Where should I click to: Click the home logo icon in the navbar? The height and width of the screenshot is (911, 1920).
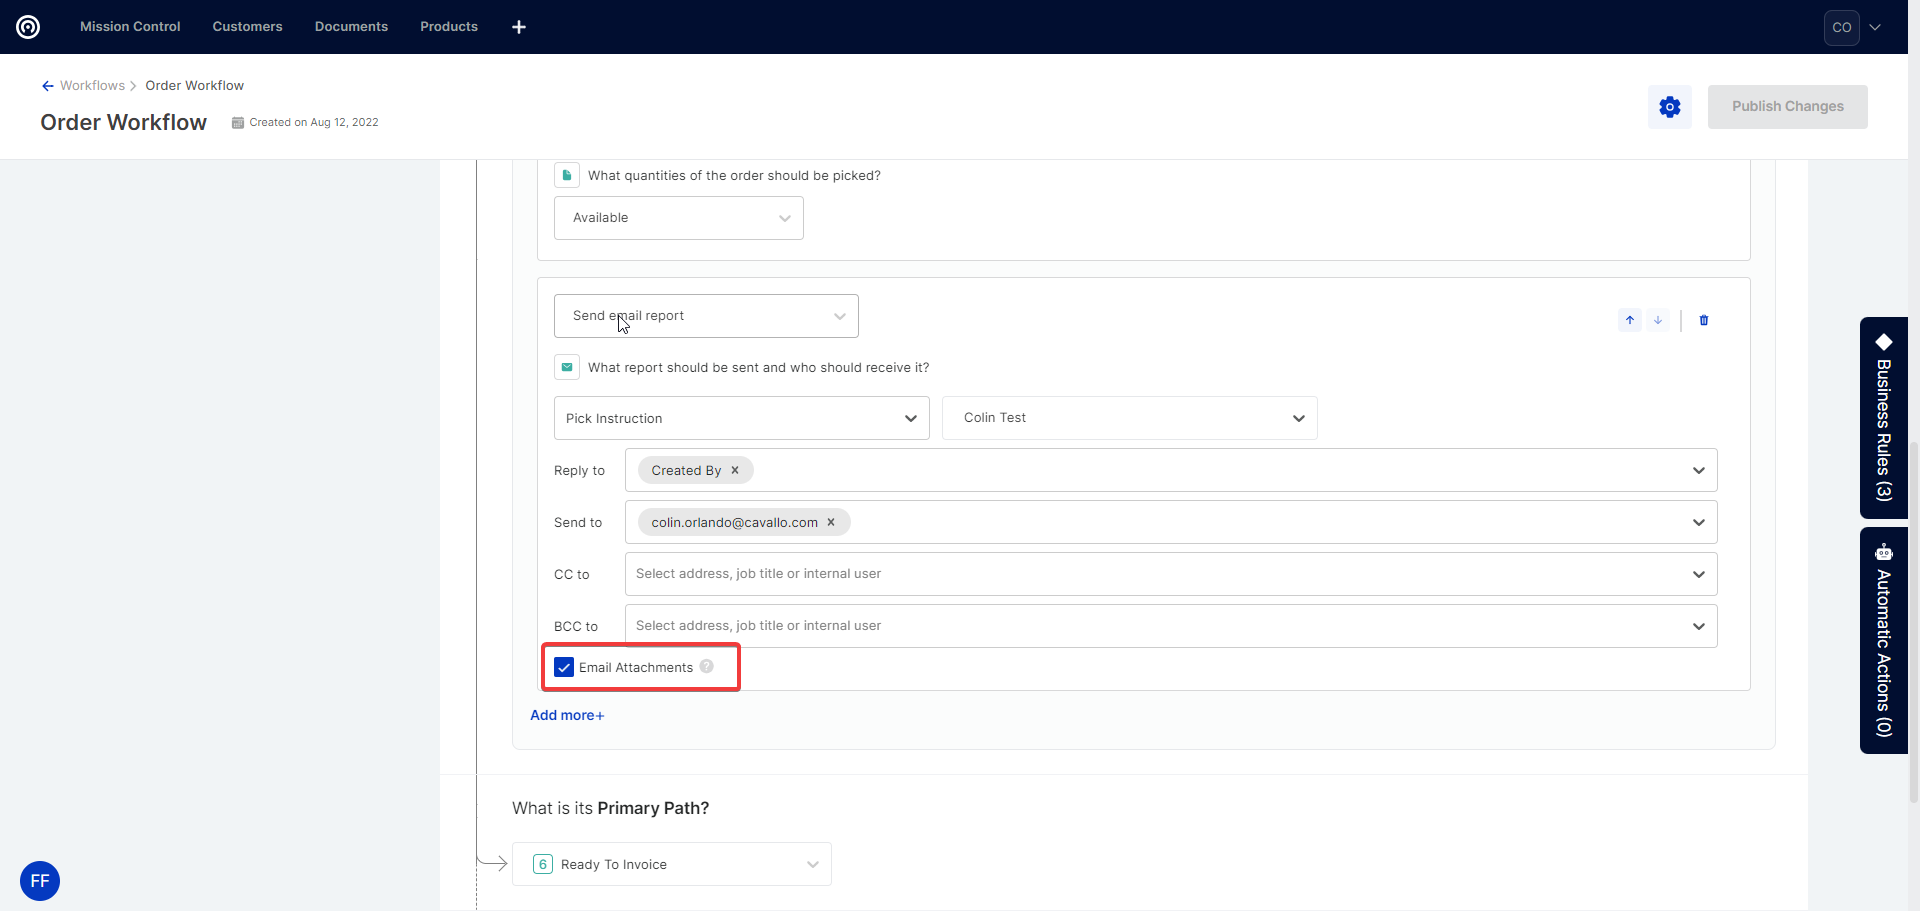click(28, 27)
